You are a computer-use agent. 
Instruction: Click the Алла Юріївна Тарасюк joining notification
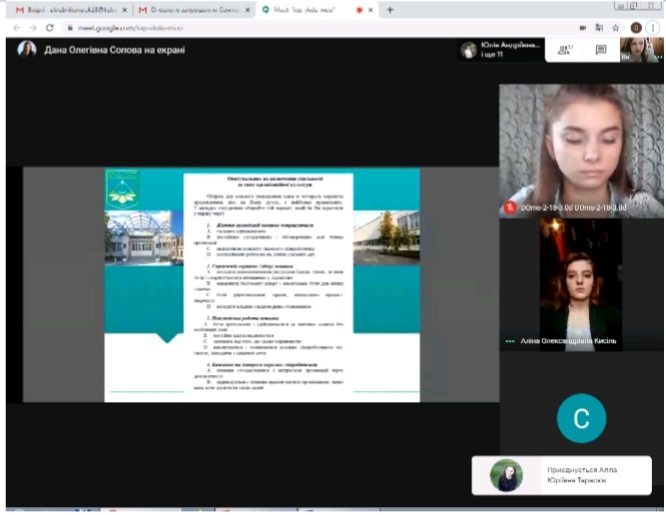562,475
